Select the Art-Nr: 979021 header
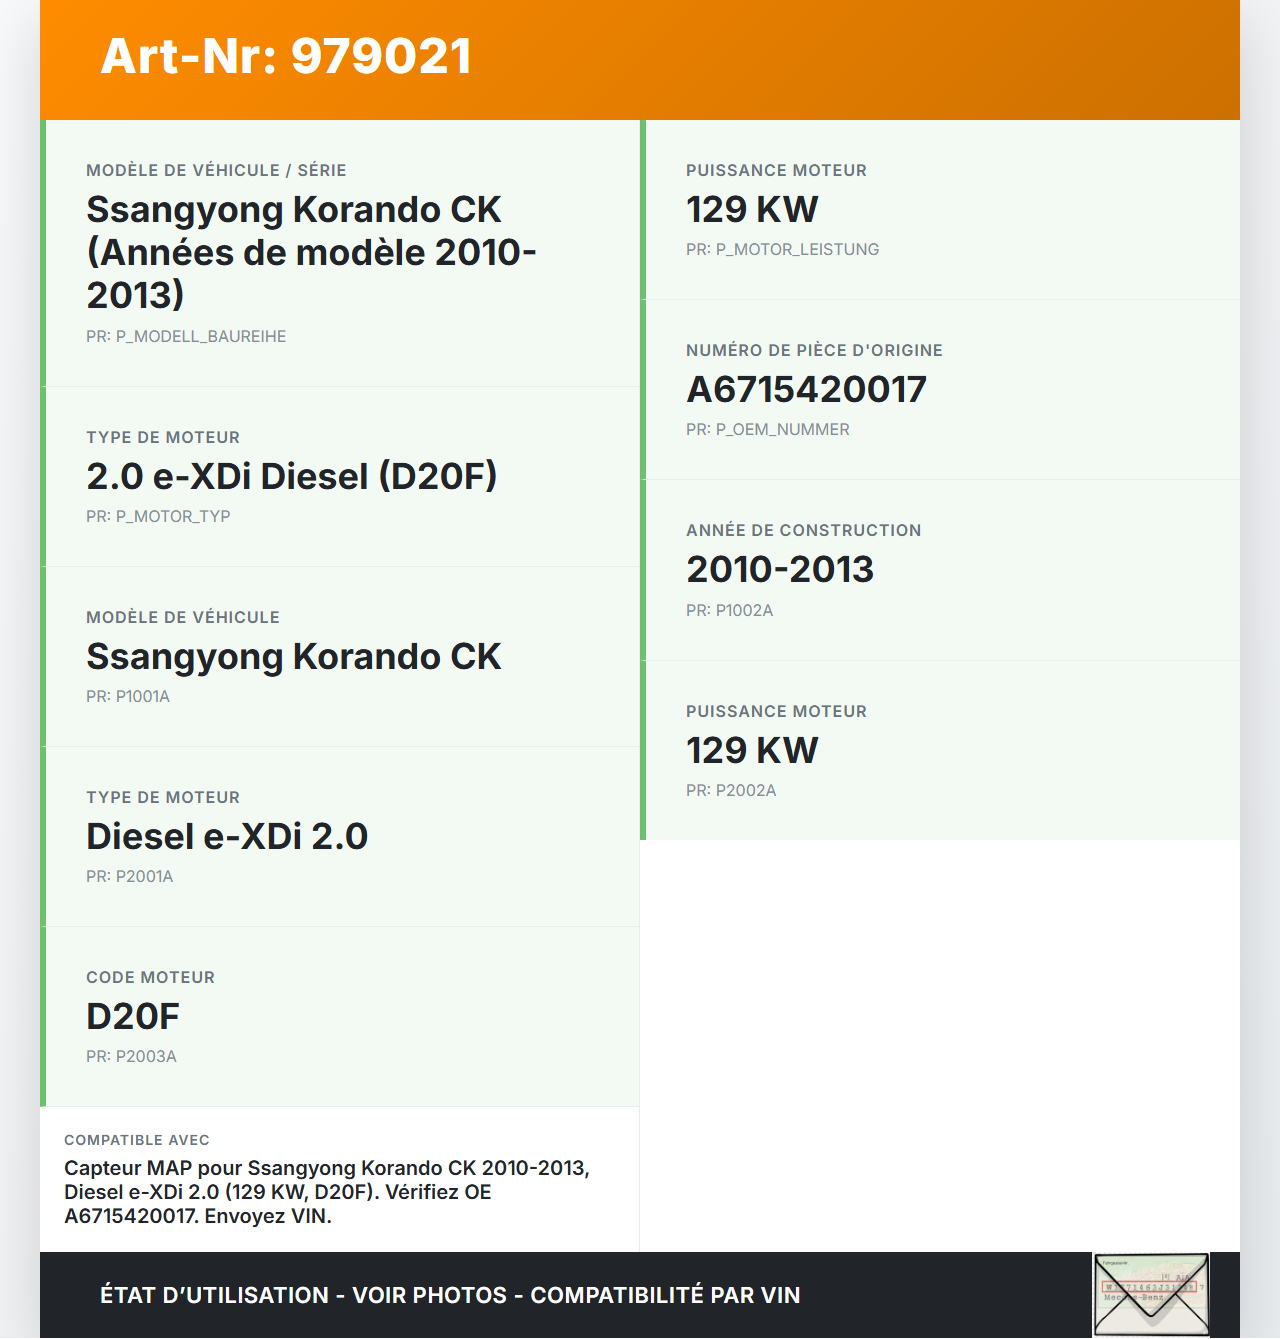Screen dimensions: 1280x1339 pyautogui.click(x=284, y=57)
